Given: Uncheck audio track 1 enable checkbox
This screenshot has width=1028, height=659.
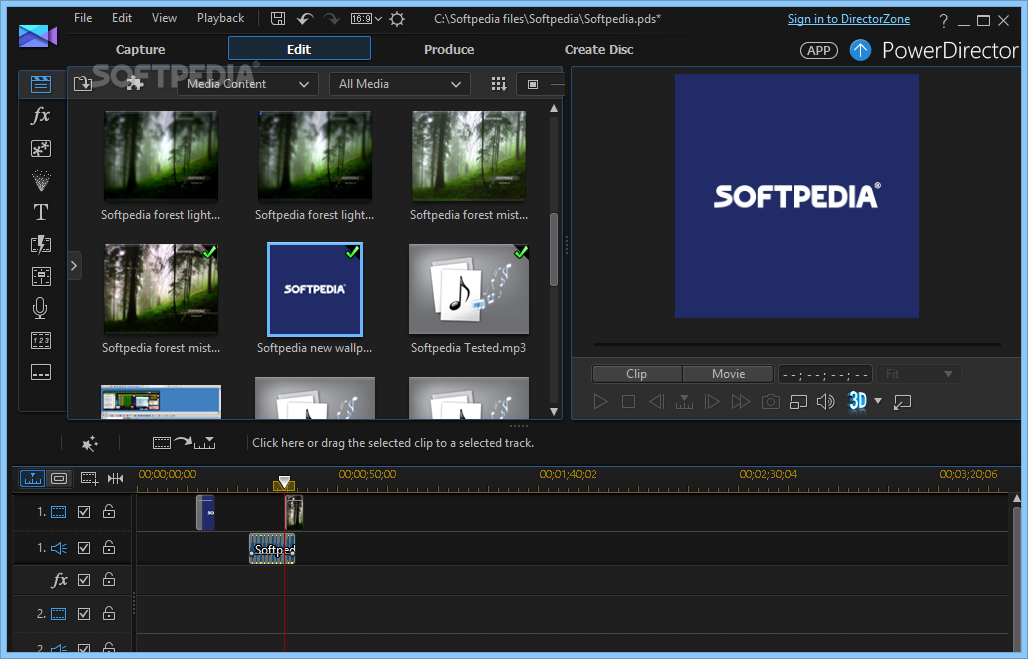Looking at the screenshot, I should [x=84, y=548].
